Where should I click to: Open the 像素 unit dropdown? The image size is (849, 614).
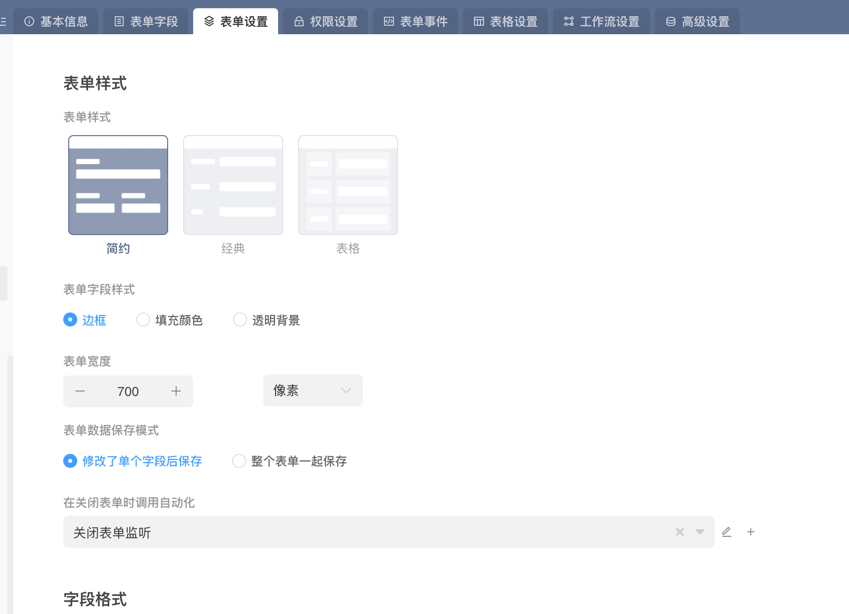312,391
